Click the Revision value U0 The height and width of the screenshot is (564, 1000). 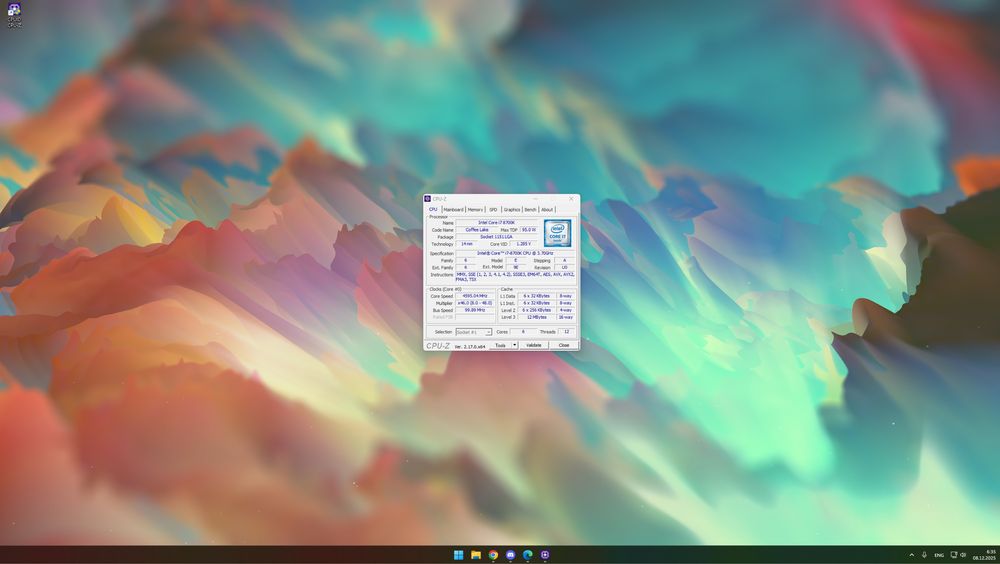[564, 267]
